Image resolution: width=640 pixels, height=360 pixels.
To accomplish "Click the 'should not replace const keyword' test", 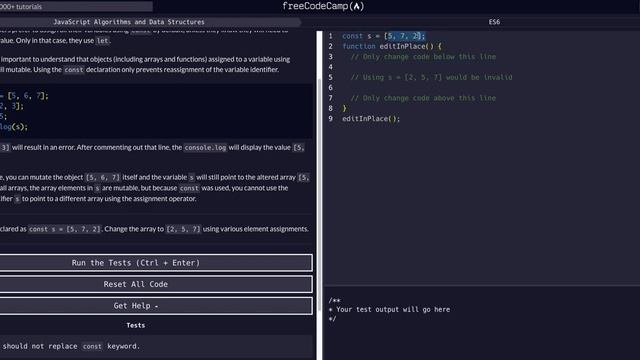I will tap(156, 346).
